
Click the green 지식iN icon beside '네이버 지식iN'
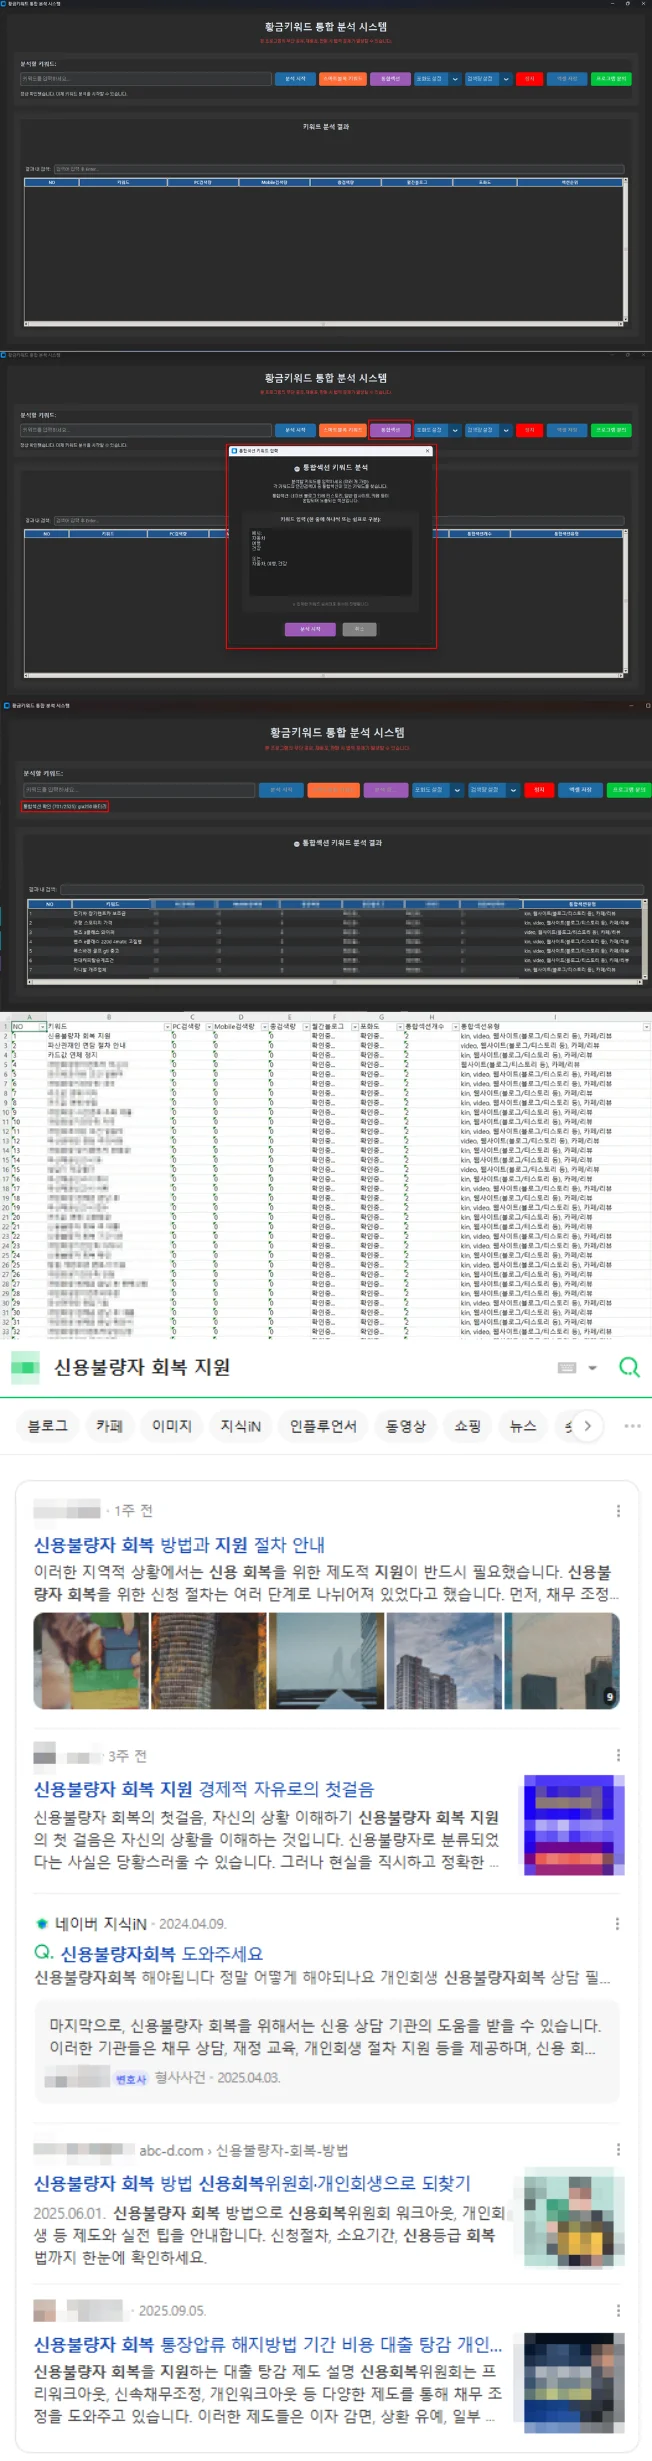41,1923
